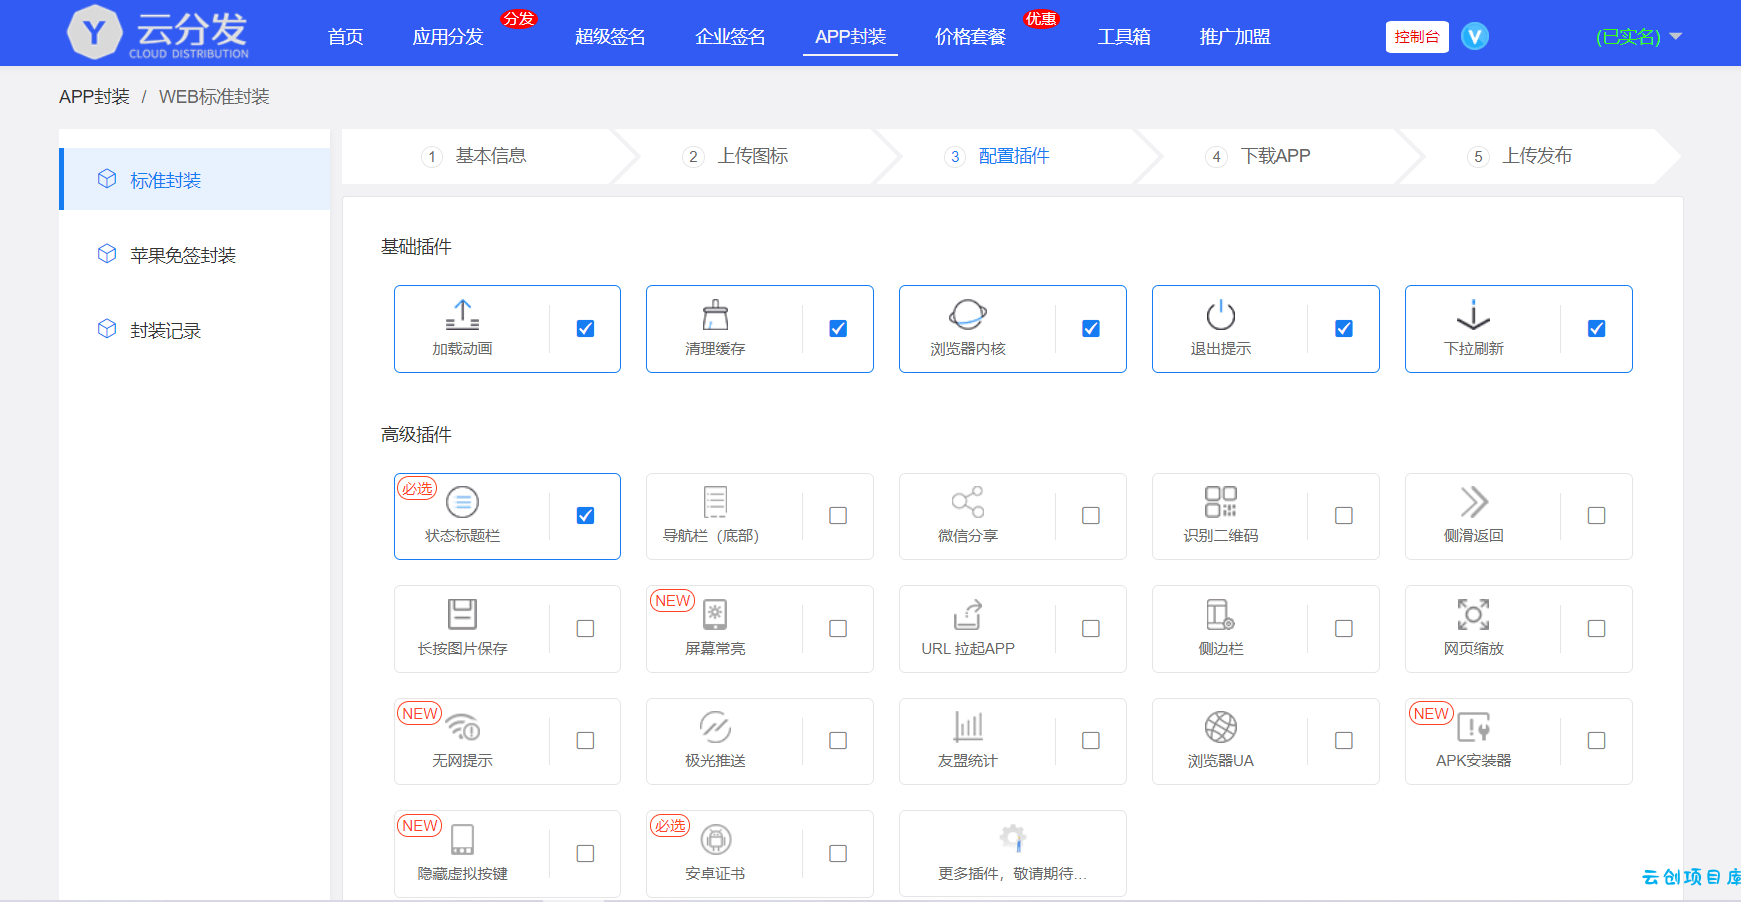The image size is (1741, 902).
Task: Uncheck the 退出提示 checkbox
Action: pyautogui.click(x=1344, y=328)
